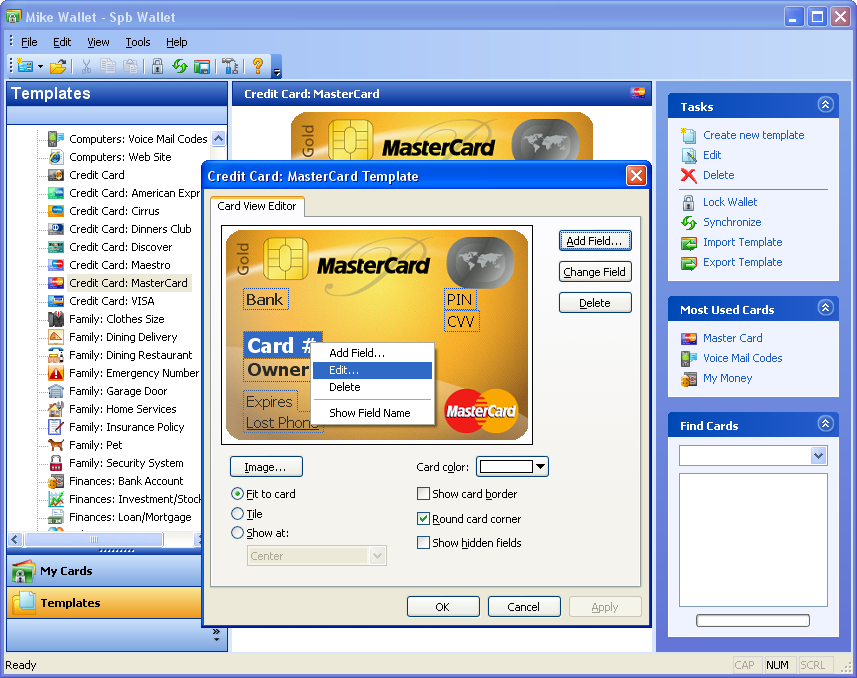
Task: Open the File menu
Action: click(x=29, y=42)
